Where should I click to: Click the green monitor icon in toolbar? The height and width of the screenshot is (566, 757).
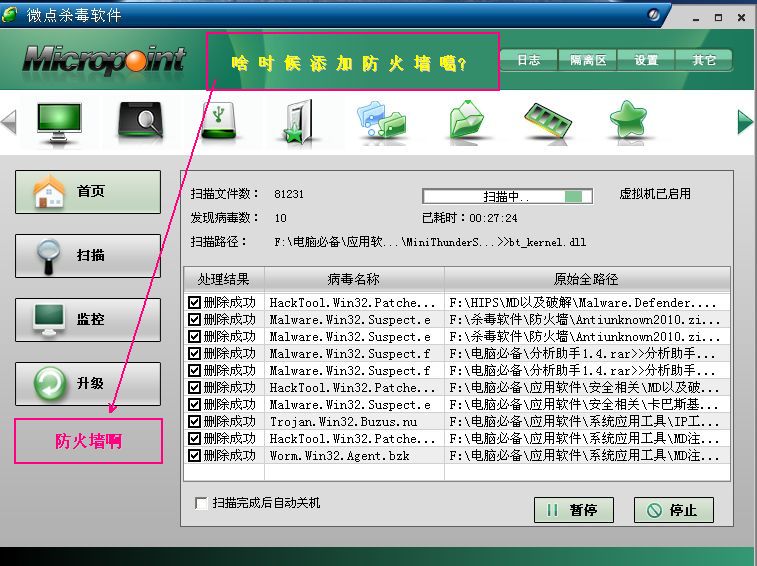[58, 121]
